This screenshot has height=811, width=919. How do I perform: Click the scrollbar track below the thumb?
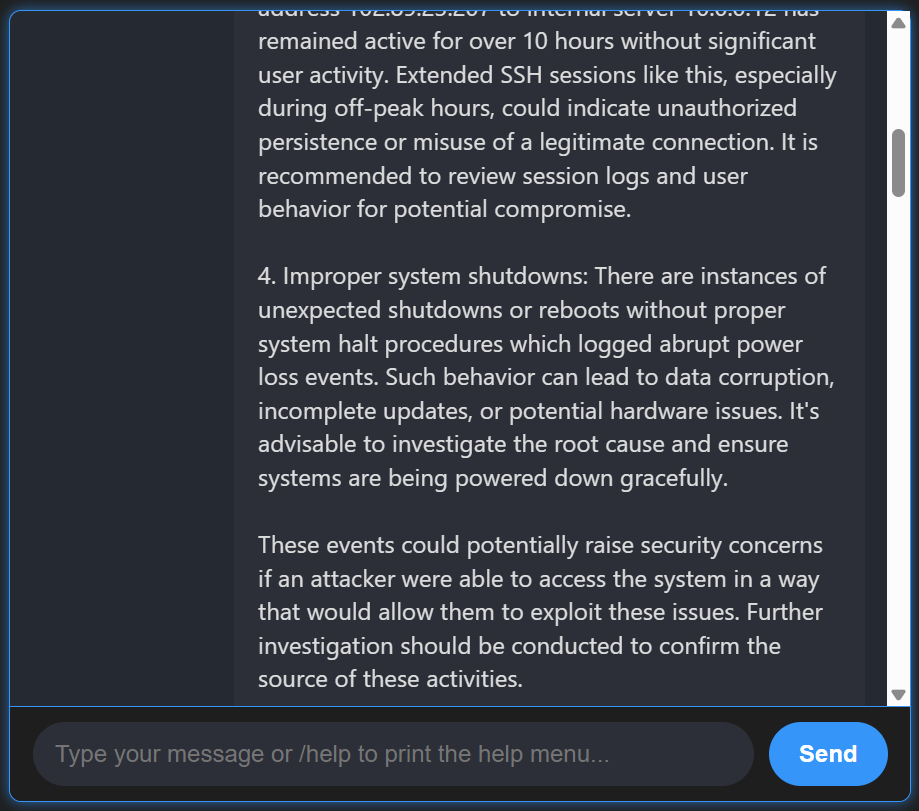[898, 439]
